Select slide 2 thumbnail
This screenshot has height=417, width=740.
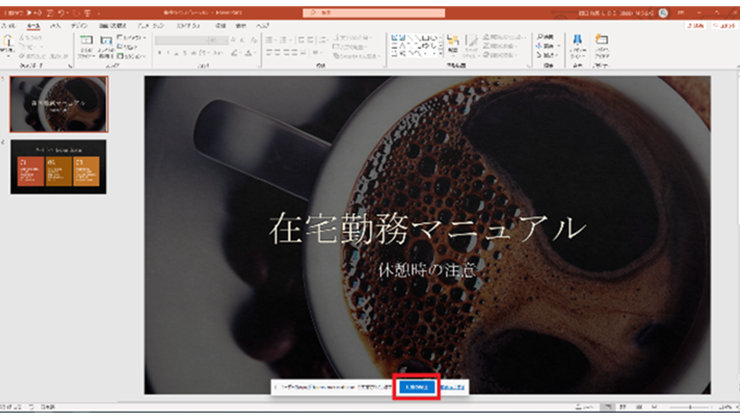pyautogui.click(x=59, y=167)
